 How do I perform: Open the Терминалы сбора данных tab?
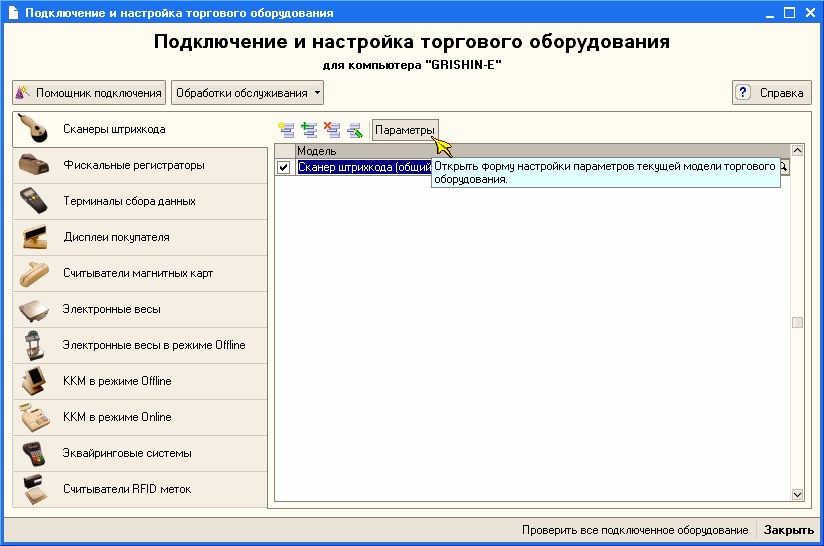(x=129, y=201)
